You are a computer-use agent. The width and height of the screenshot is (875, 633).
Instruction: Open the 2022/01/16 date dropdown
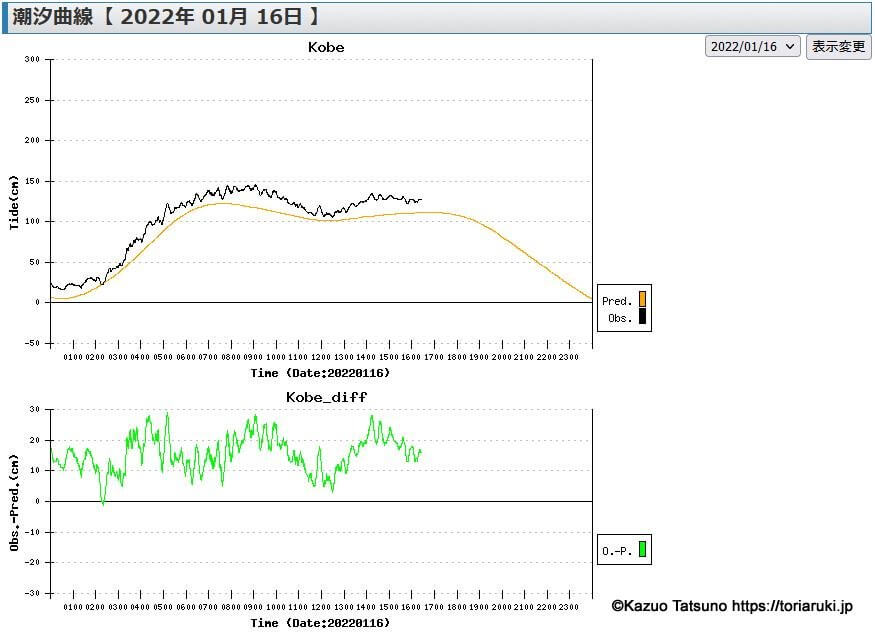[753, 47]
